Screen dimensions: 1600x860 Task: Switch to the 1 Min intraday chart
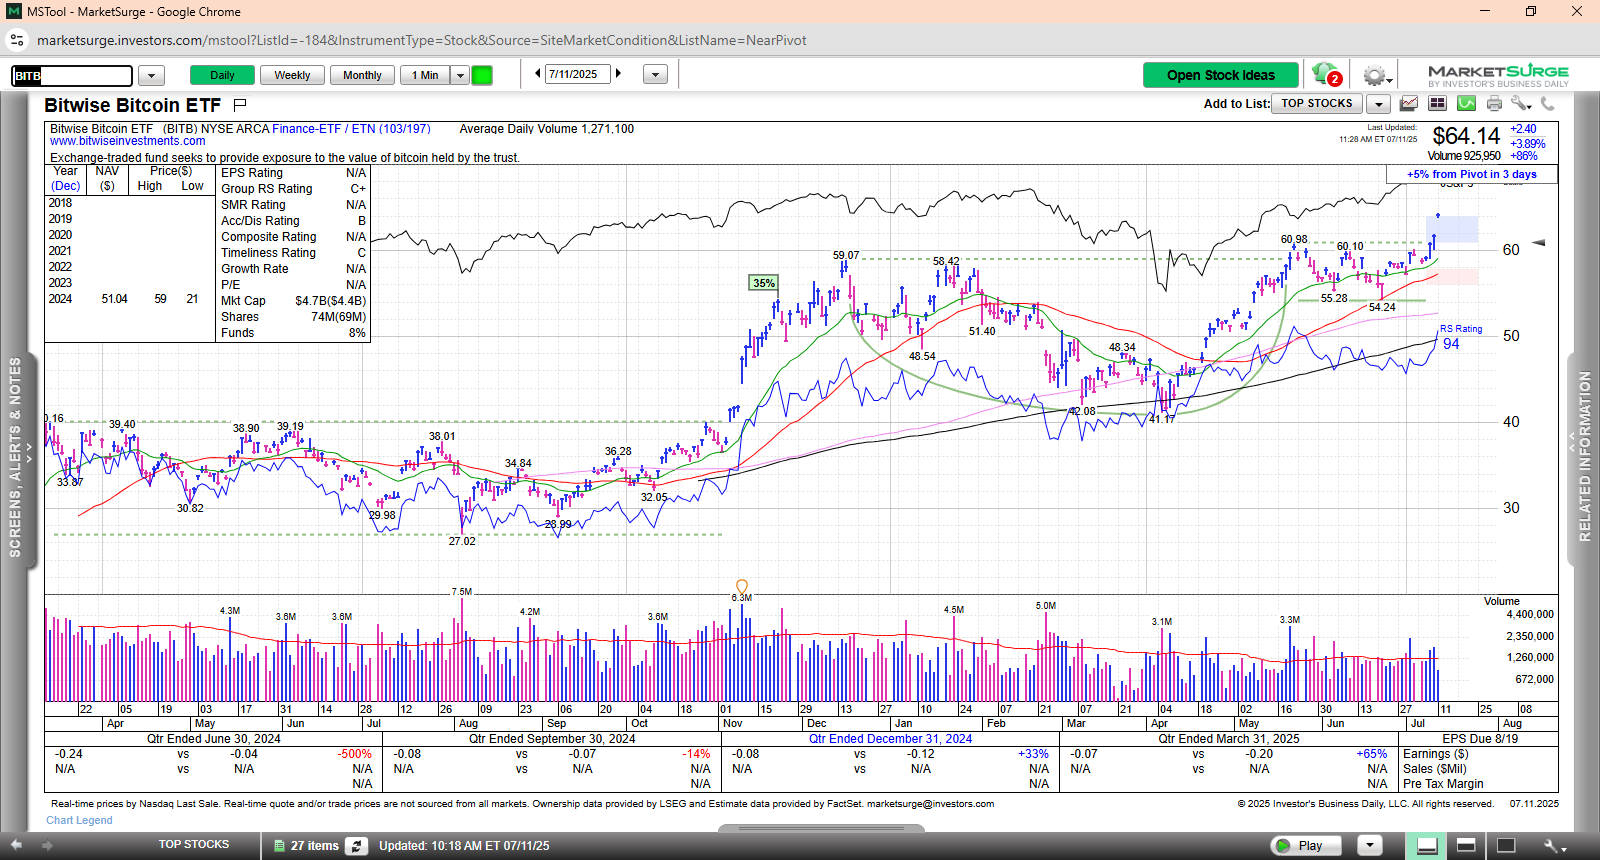[x=425, y=75]
